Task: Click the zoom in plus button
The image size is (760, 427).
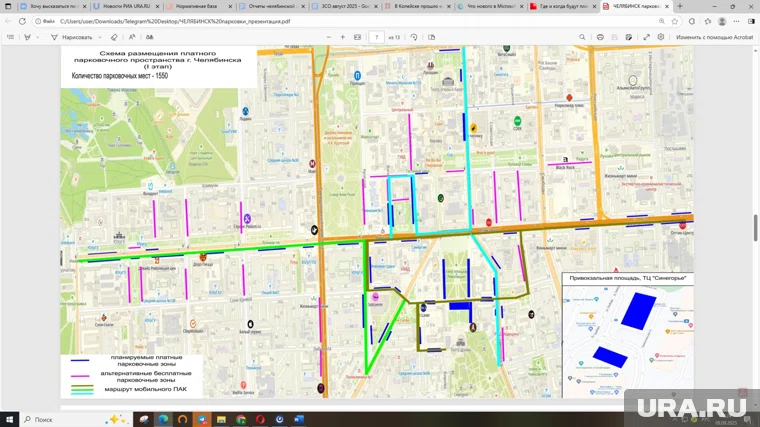Action: [x=343, y=37]
